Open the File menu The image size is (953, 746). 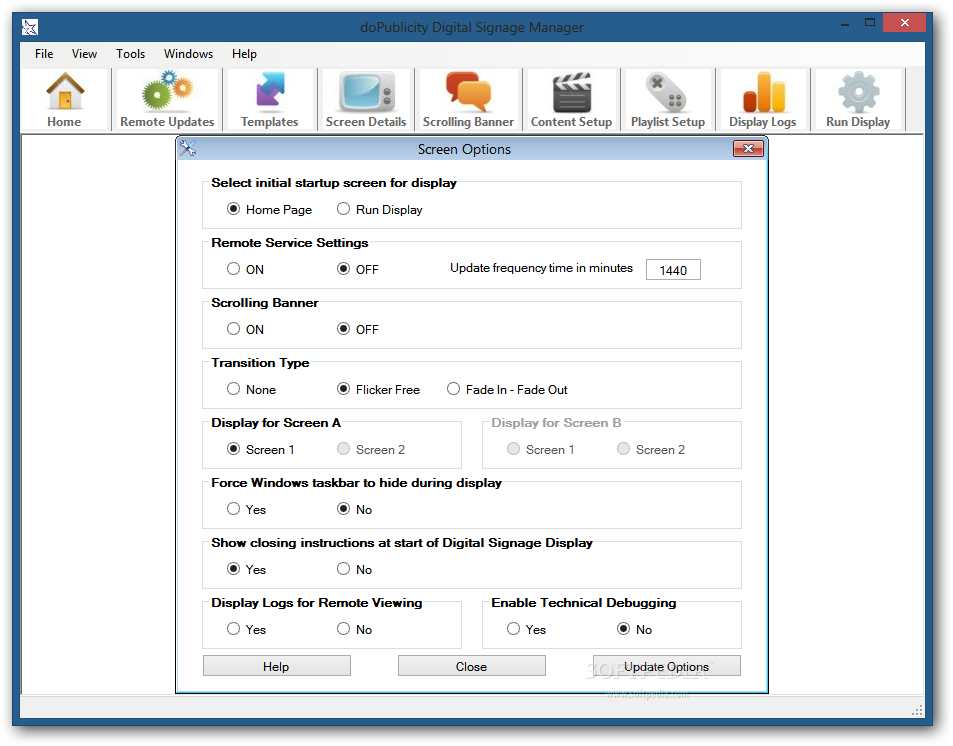coord(44,54)
